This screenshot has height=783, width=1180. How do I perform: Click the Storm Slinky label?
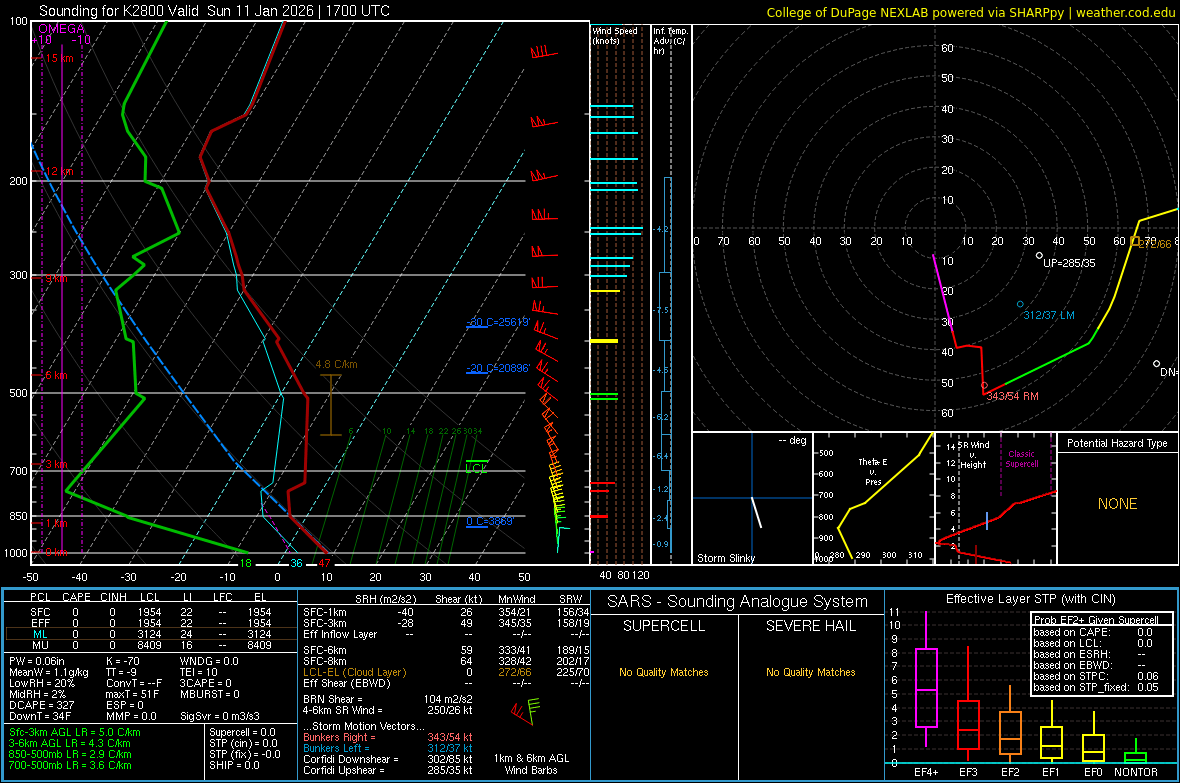[725, 558]
